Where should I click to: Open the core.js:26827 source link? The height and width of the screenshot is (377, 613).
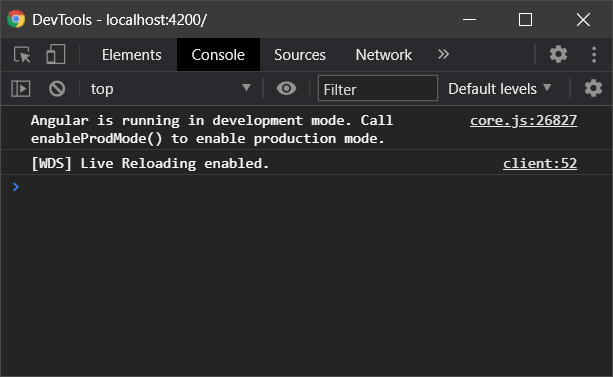click(523, 120)
